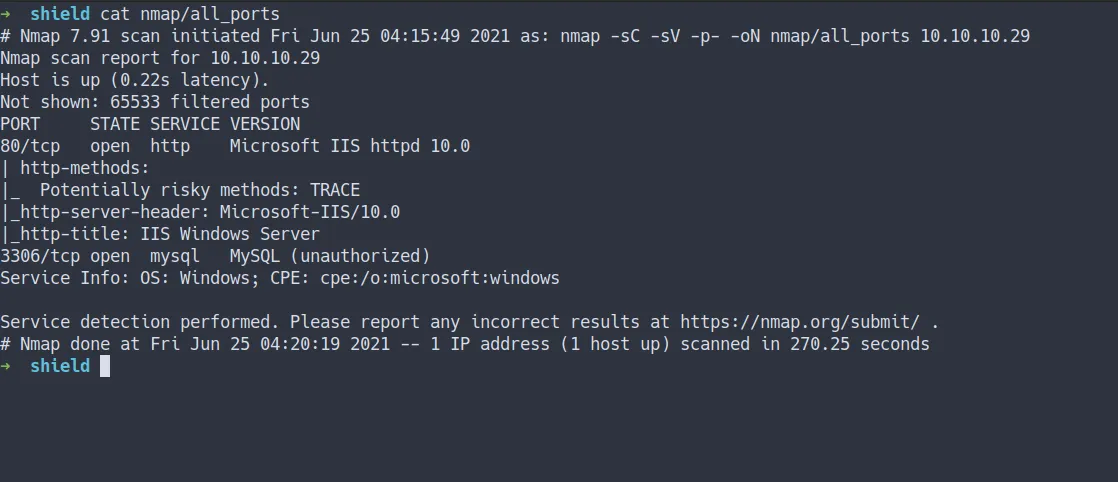1118x482 pixels.
Task: Click the "shield" directory name in the first prompt
Action: pyautogui.click(x=60, y=14)
